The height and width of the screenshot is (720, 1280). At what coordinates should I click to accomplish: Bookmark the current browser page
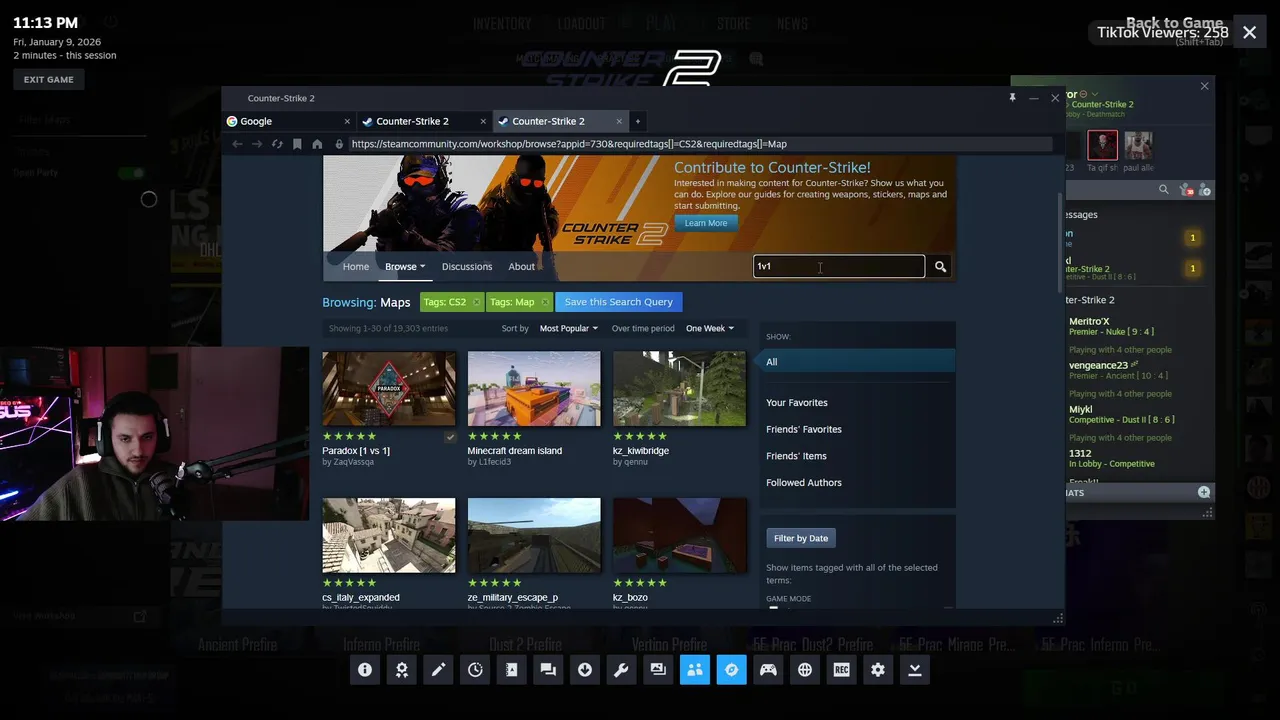coord(297,144)
